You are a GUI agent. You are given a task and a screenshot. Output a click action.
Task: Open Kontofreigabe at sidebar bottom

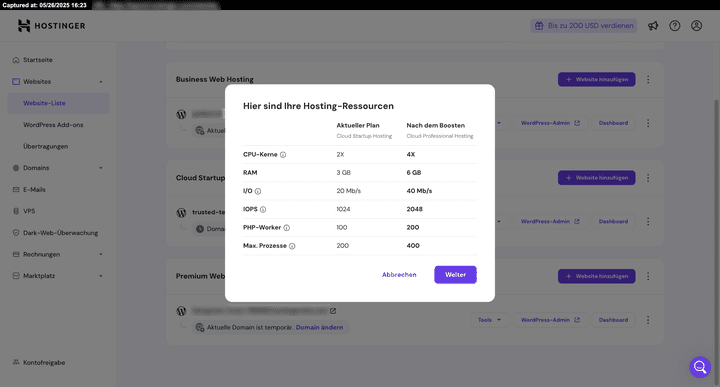44,363
